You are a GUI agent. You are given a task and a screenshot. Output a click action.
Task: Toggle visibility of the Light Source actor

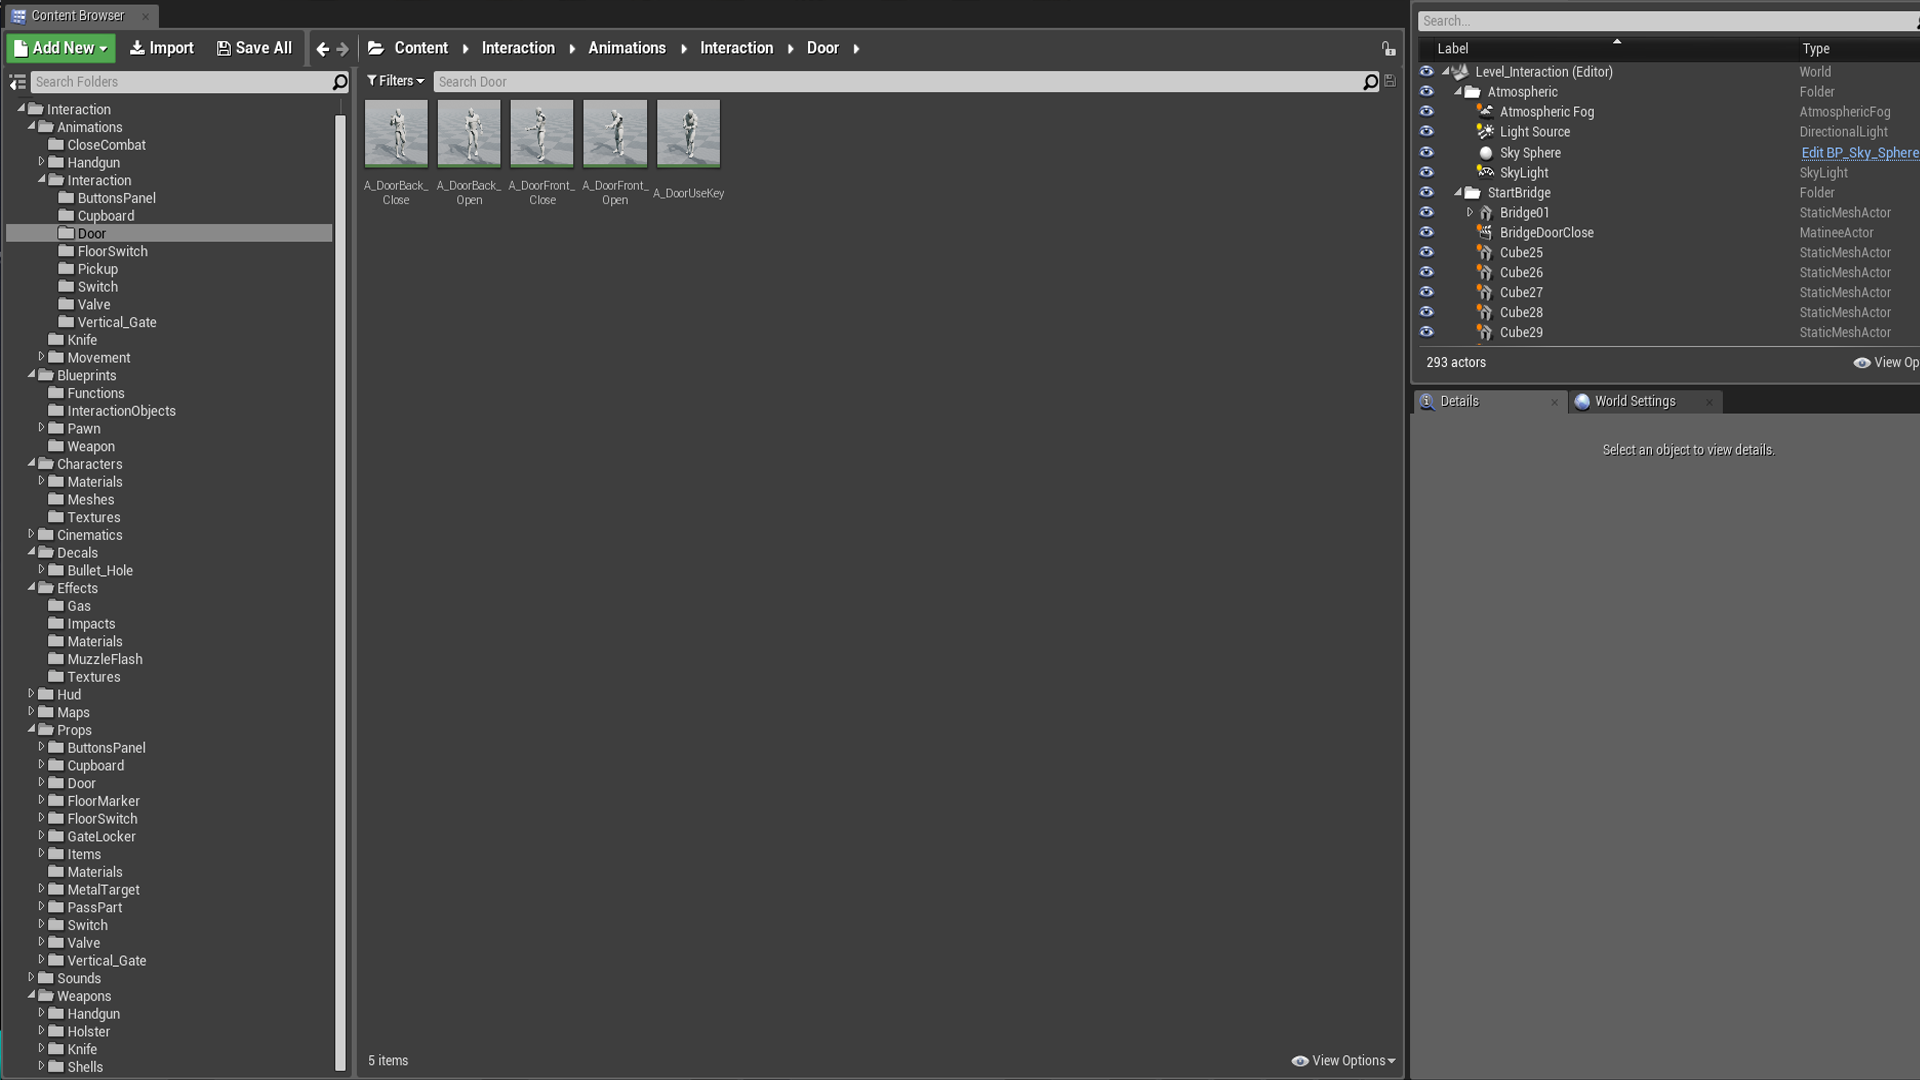coord(1427,131)
